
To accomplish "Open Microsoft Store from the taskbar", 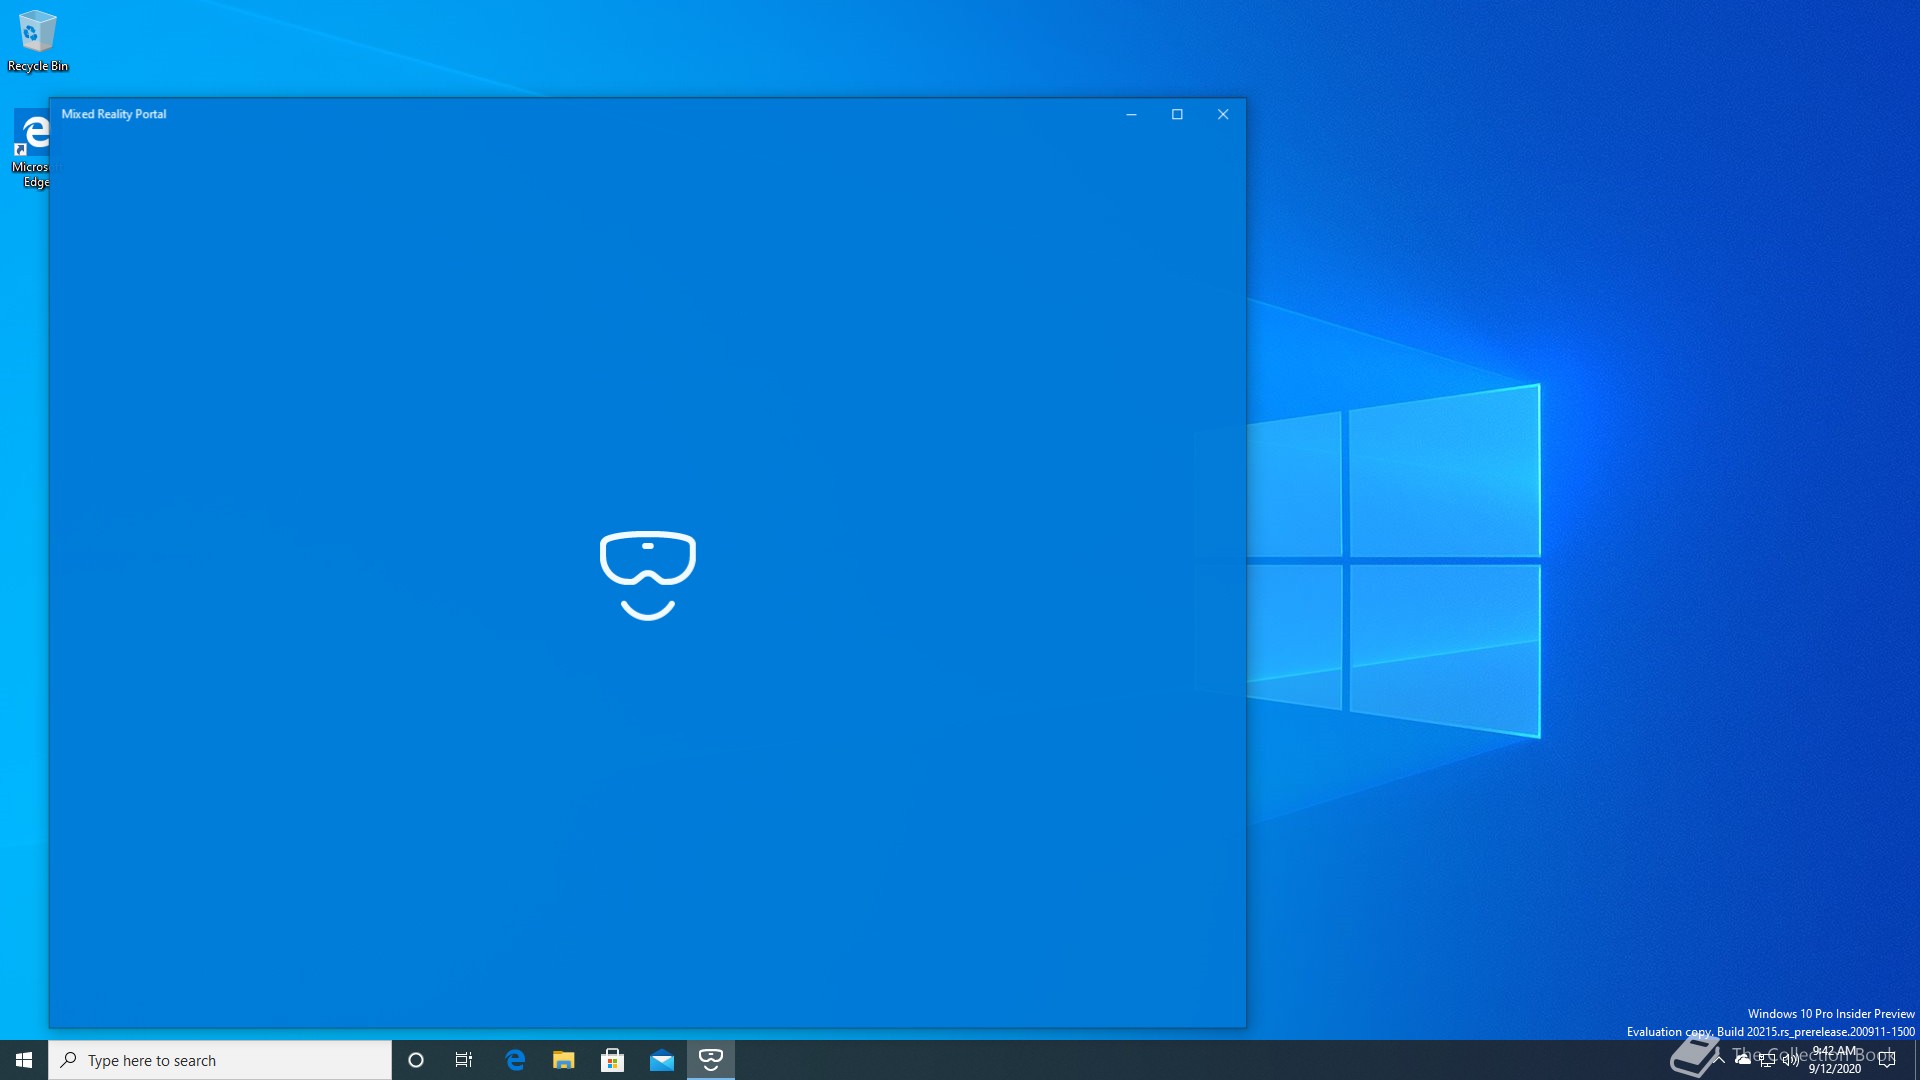I will 613,1060.
